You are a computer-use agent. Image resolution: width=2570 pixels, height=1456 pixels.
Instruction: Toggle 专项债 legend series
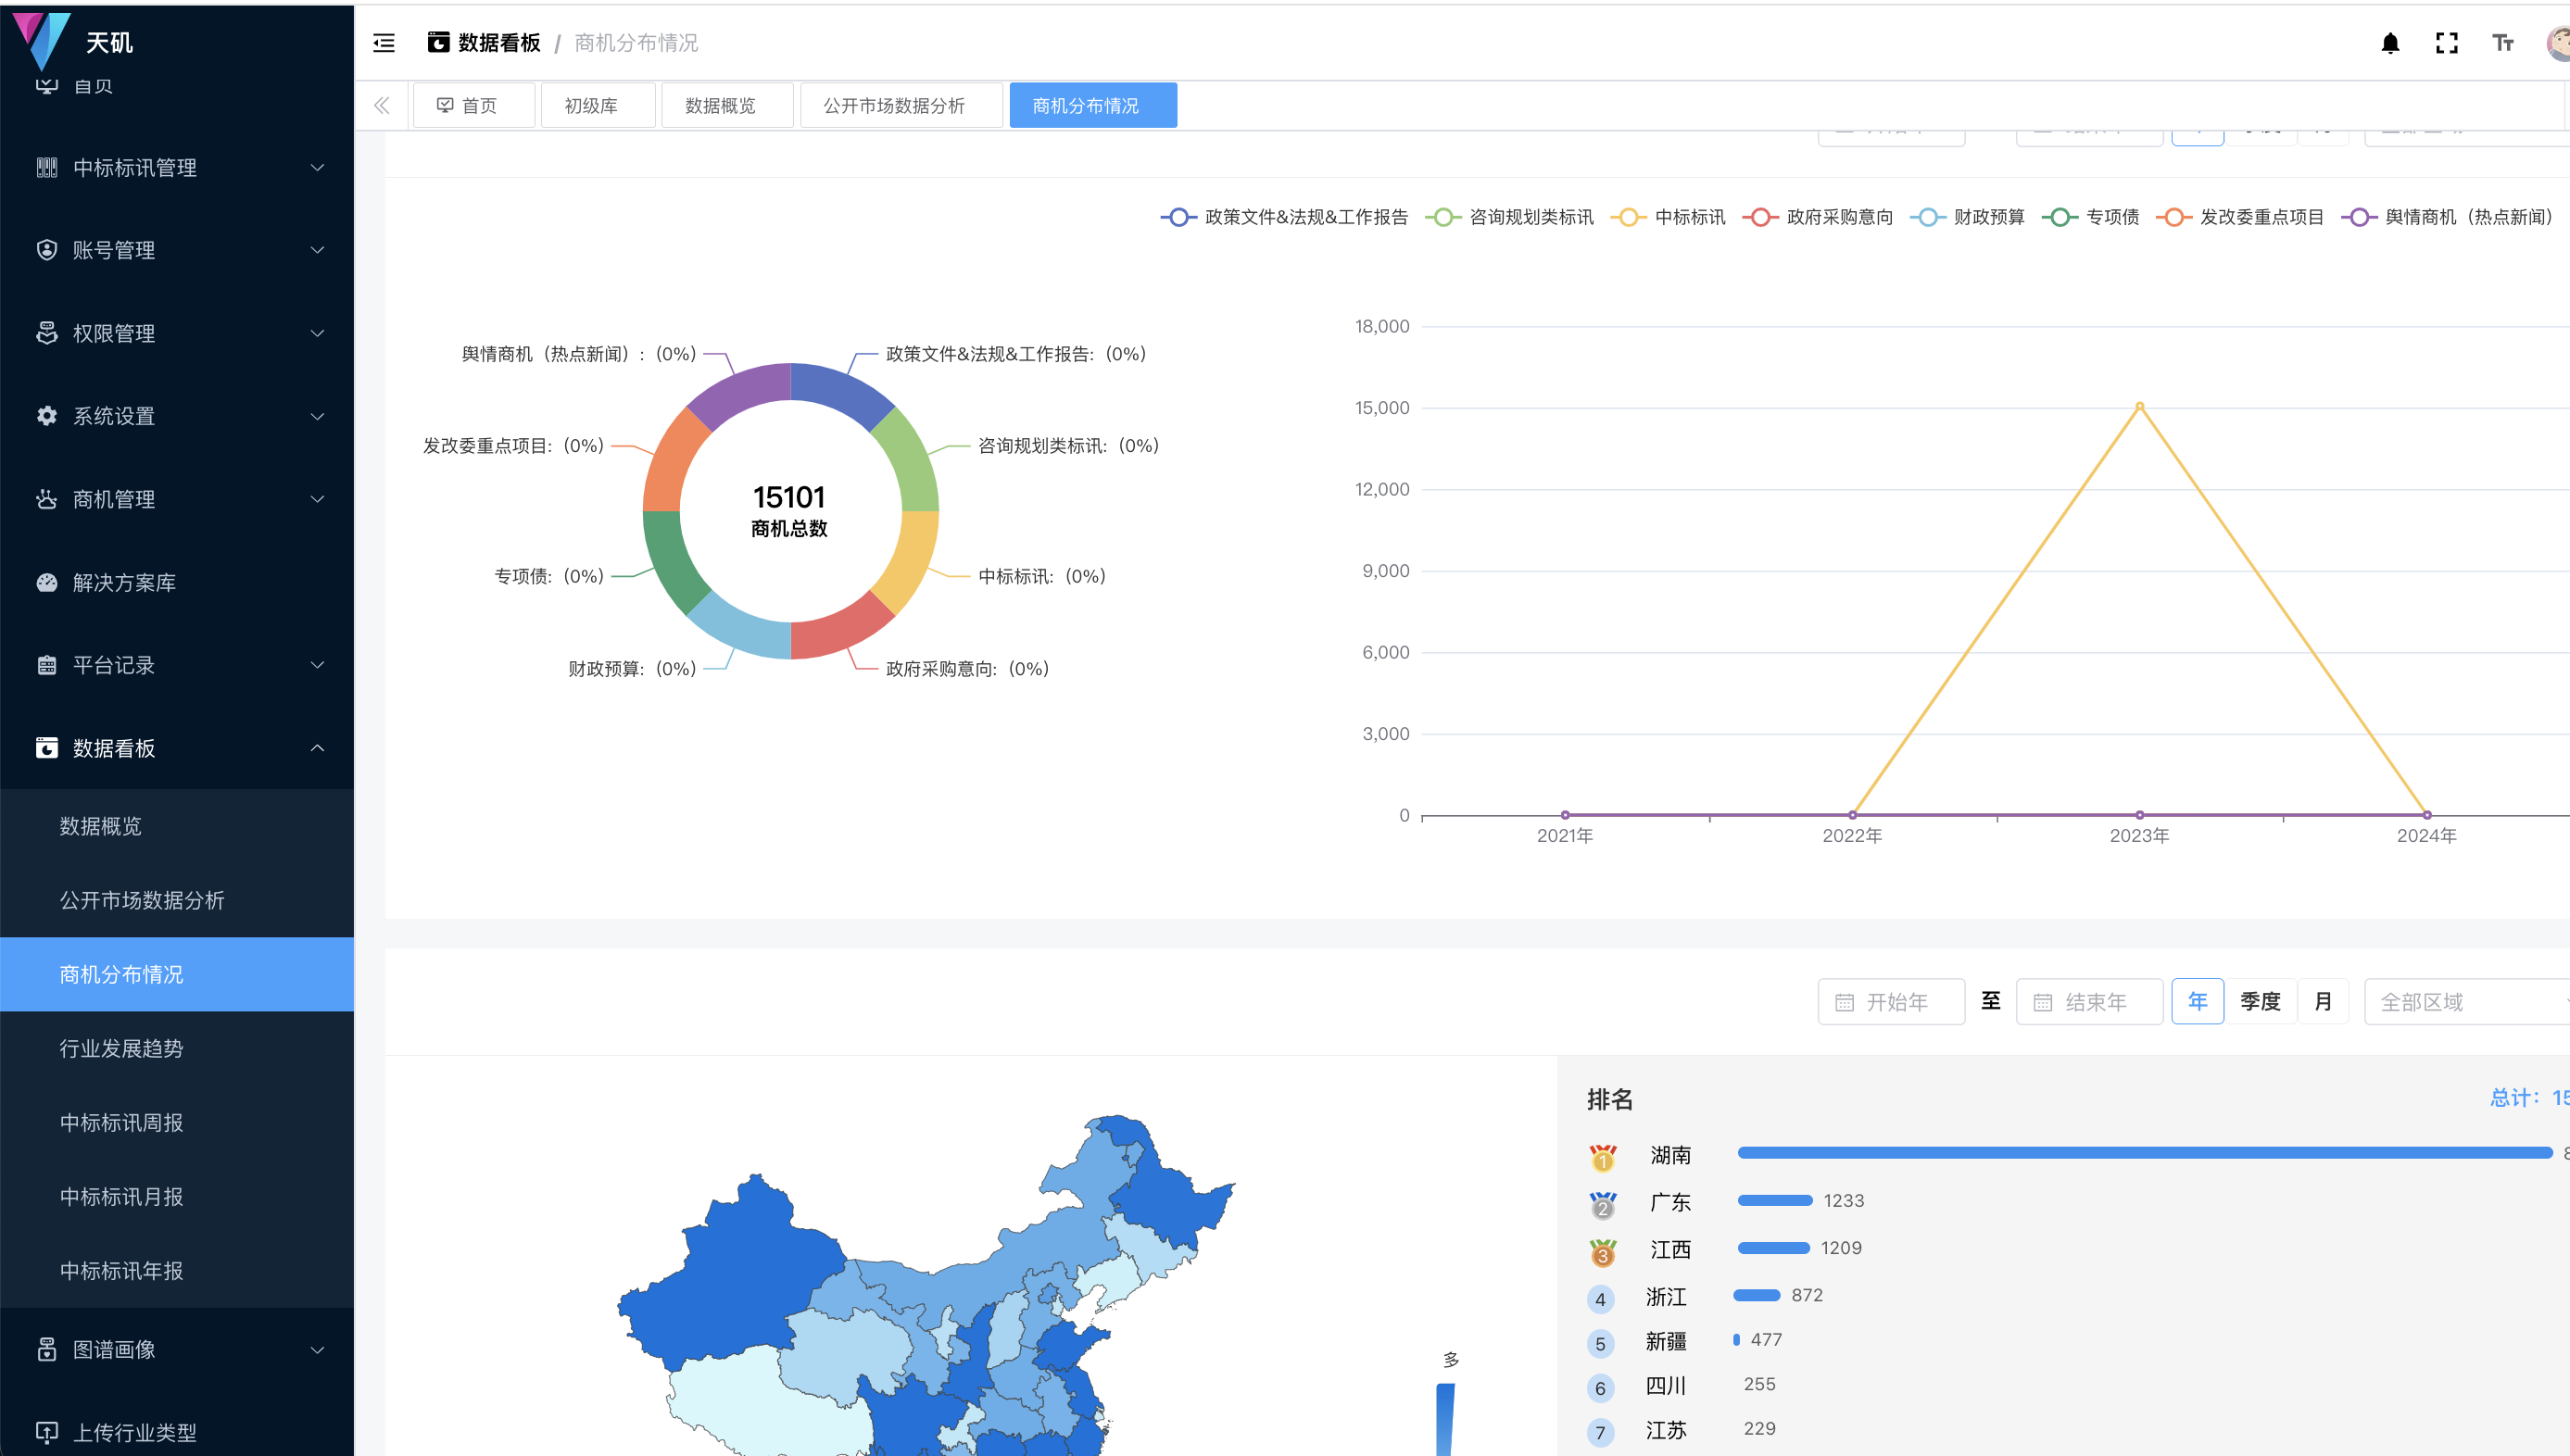point(2091,217)
